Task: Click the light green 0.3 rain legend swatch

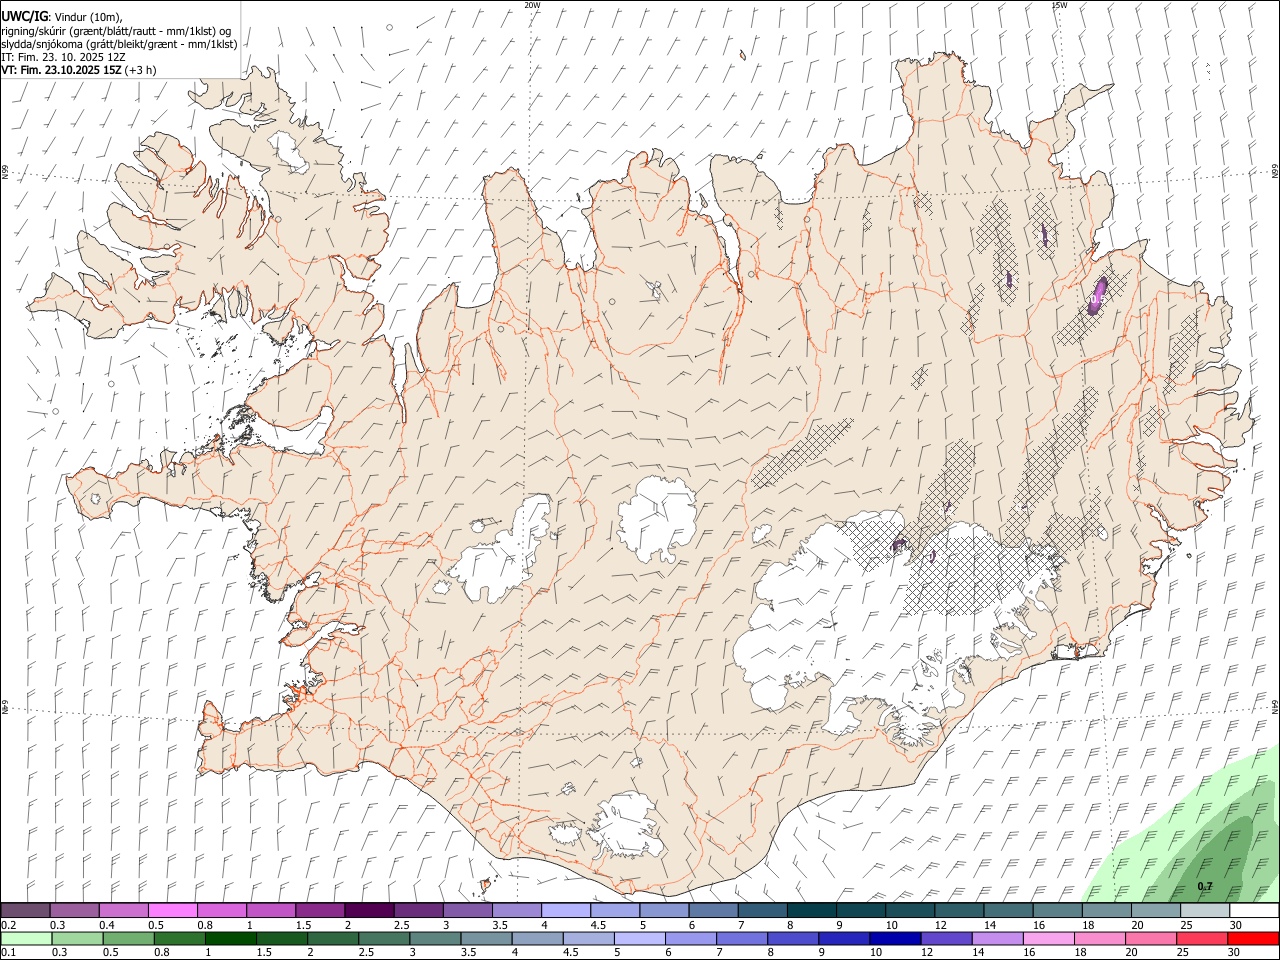Action: coord(78,938)
